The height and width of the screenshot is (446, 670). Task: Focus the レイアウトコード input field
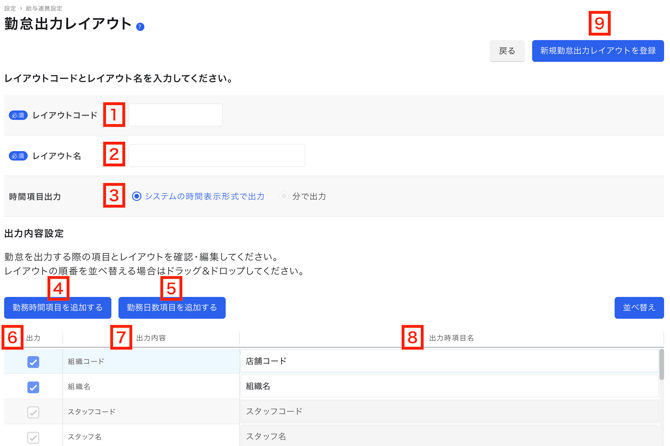pos(176,115)
